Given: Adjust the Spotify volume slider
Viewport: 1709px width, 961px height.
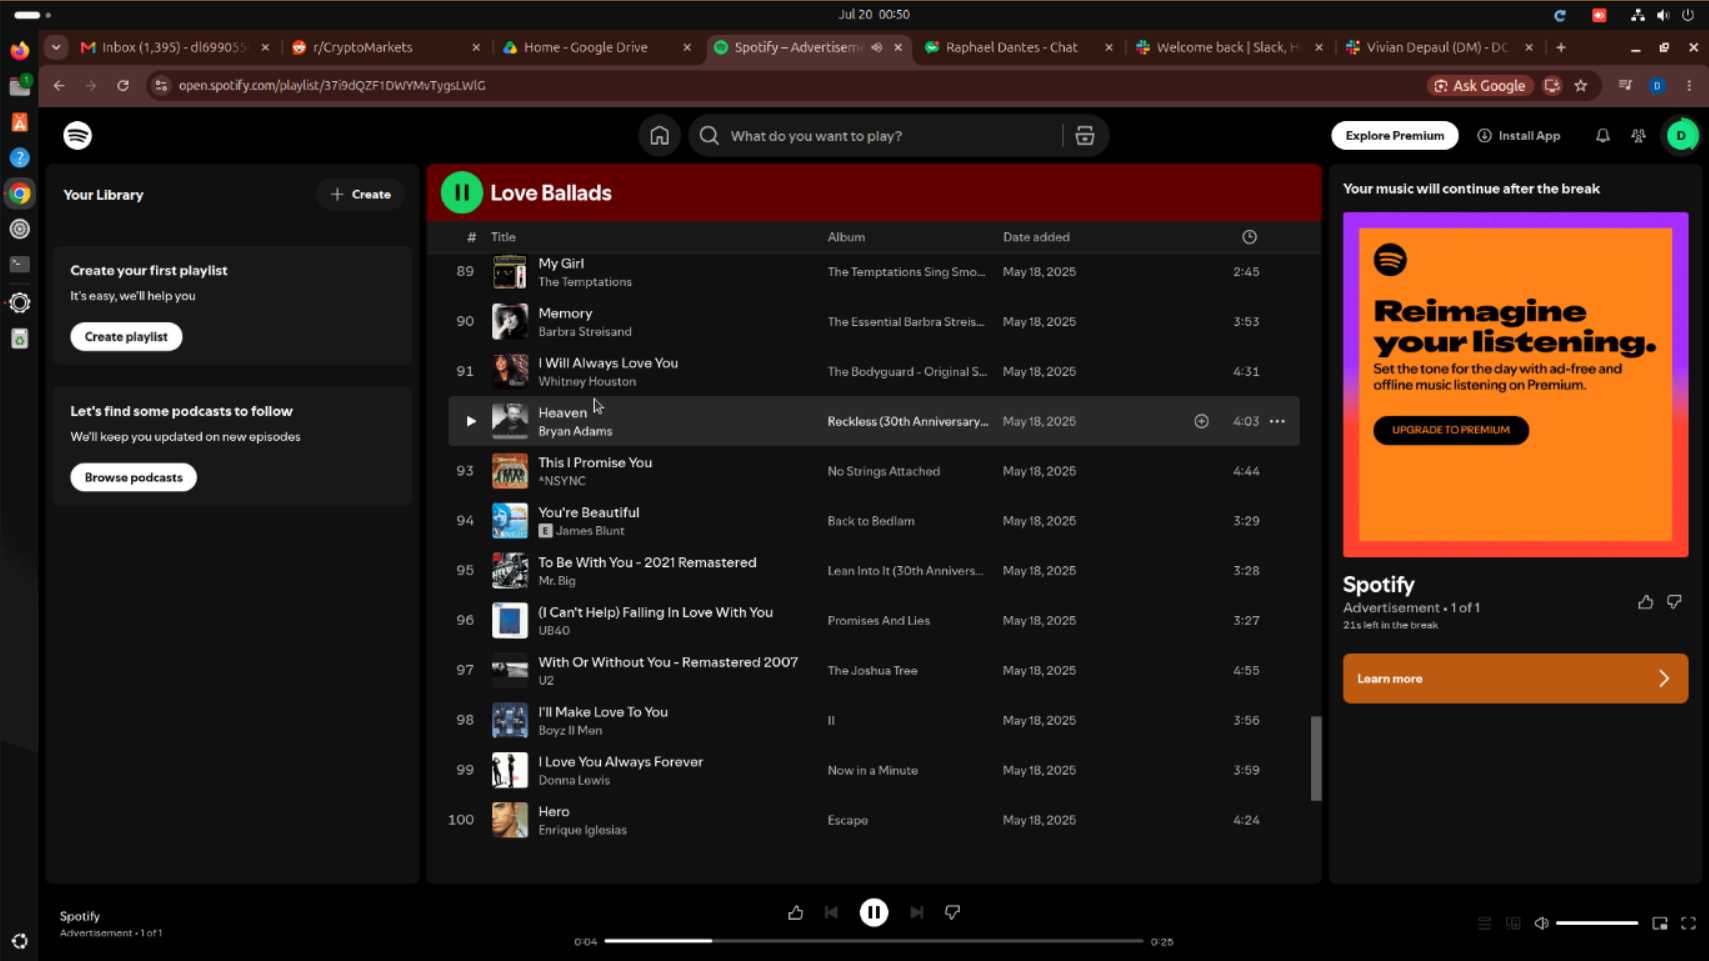Looking at the screenshot, I should (1597, 923).
